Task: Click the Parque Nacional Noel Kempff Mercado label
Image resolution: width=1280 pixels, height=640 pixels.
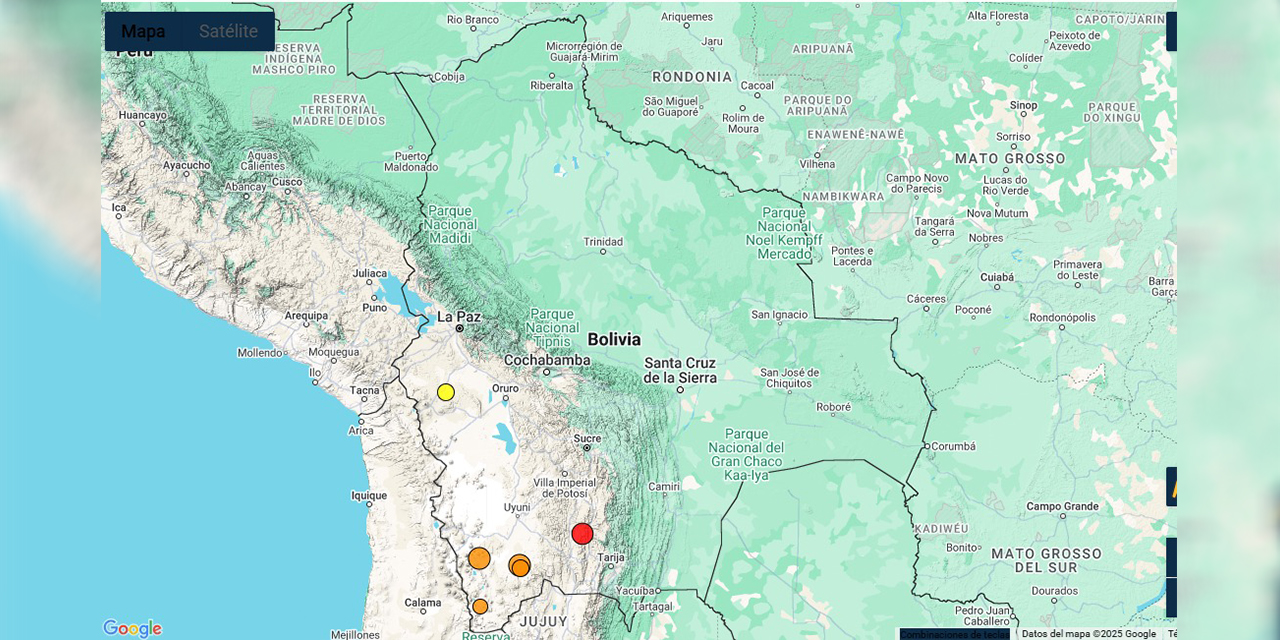Action: click(784, 233)
